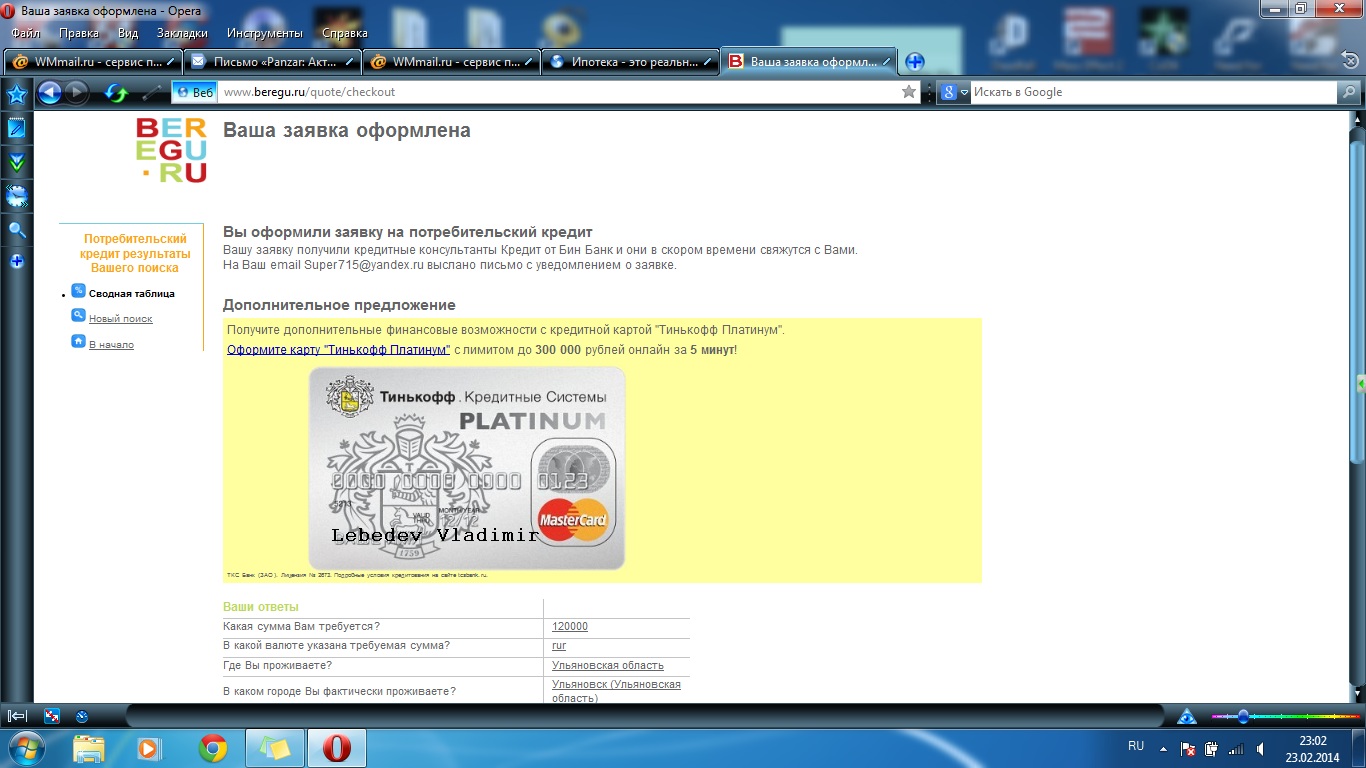The image size is (1366, 768).
Task: Open the Windows Start button
Action: [25, 748]
